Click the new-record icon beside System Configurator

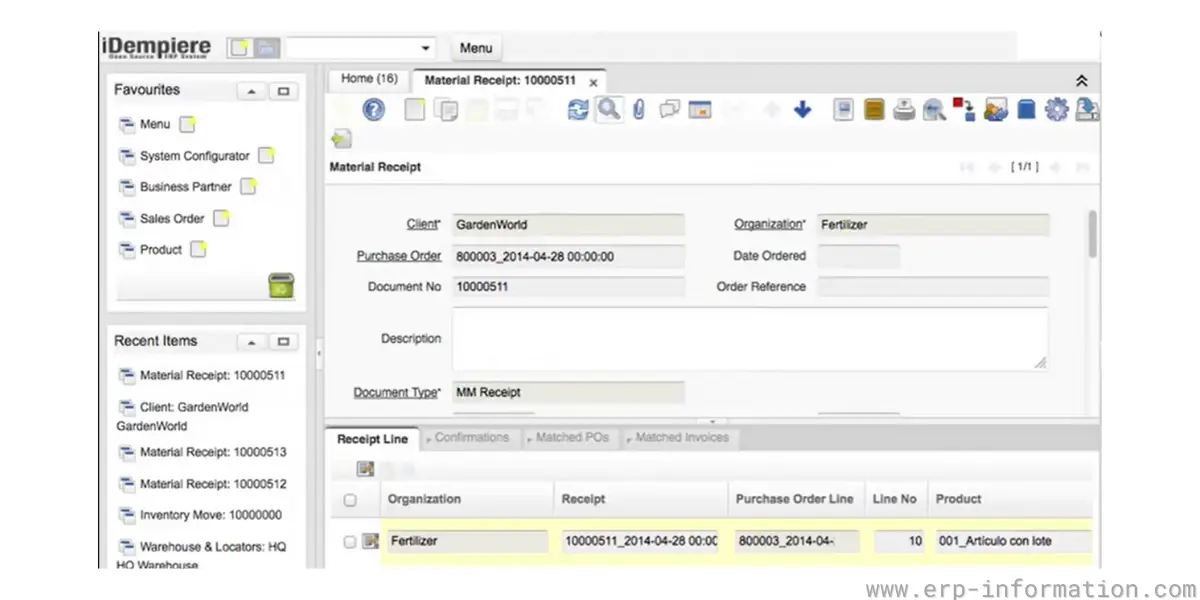pyautogui.click(x=266, y=156)
